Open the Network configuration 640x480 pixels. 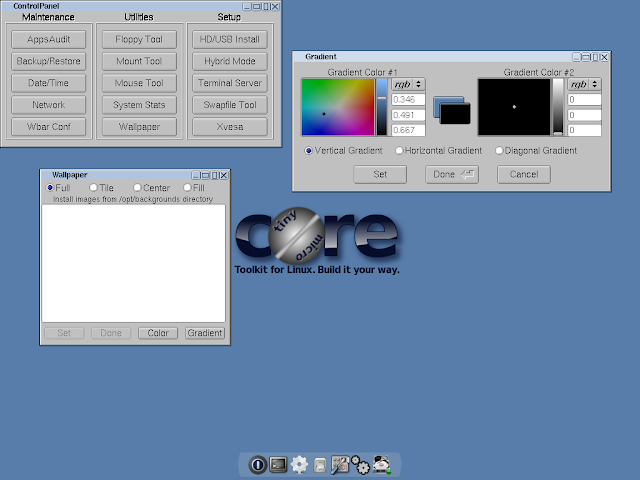49,105
